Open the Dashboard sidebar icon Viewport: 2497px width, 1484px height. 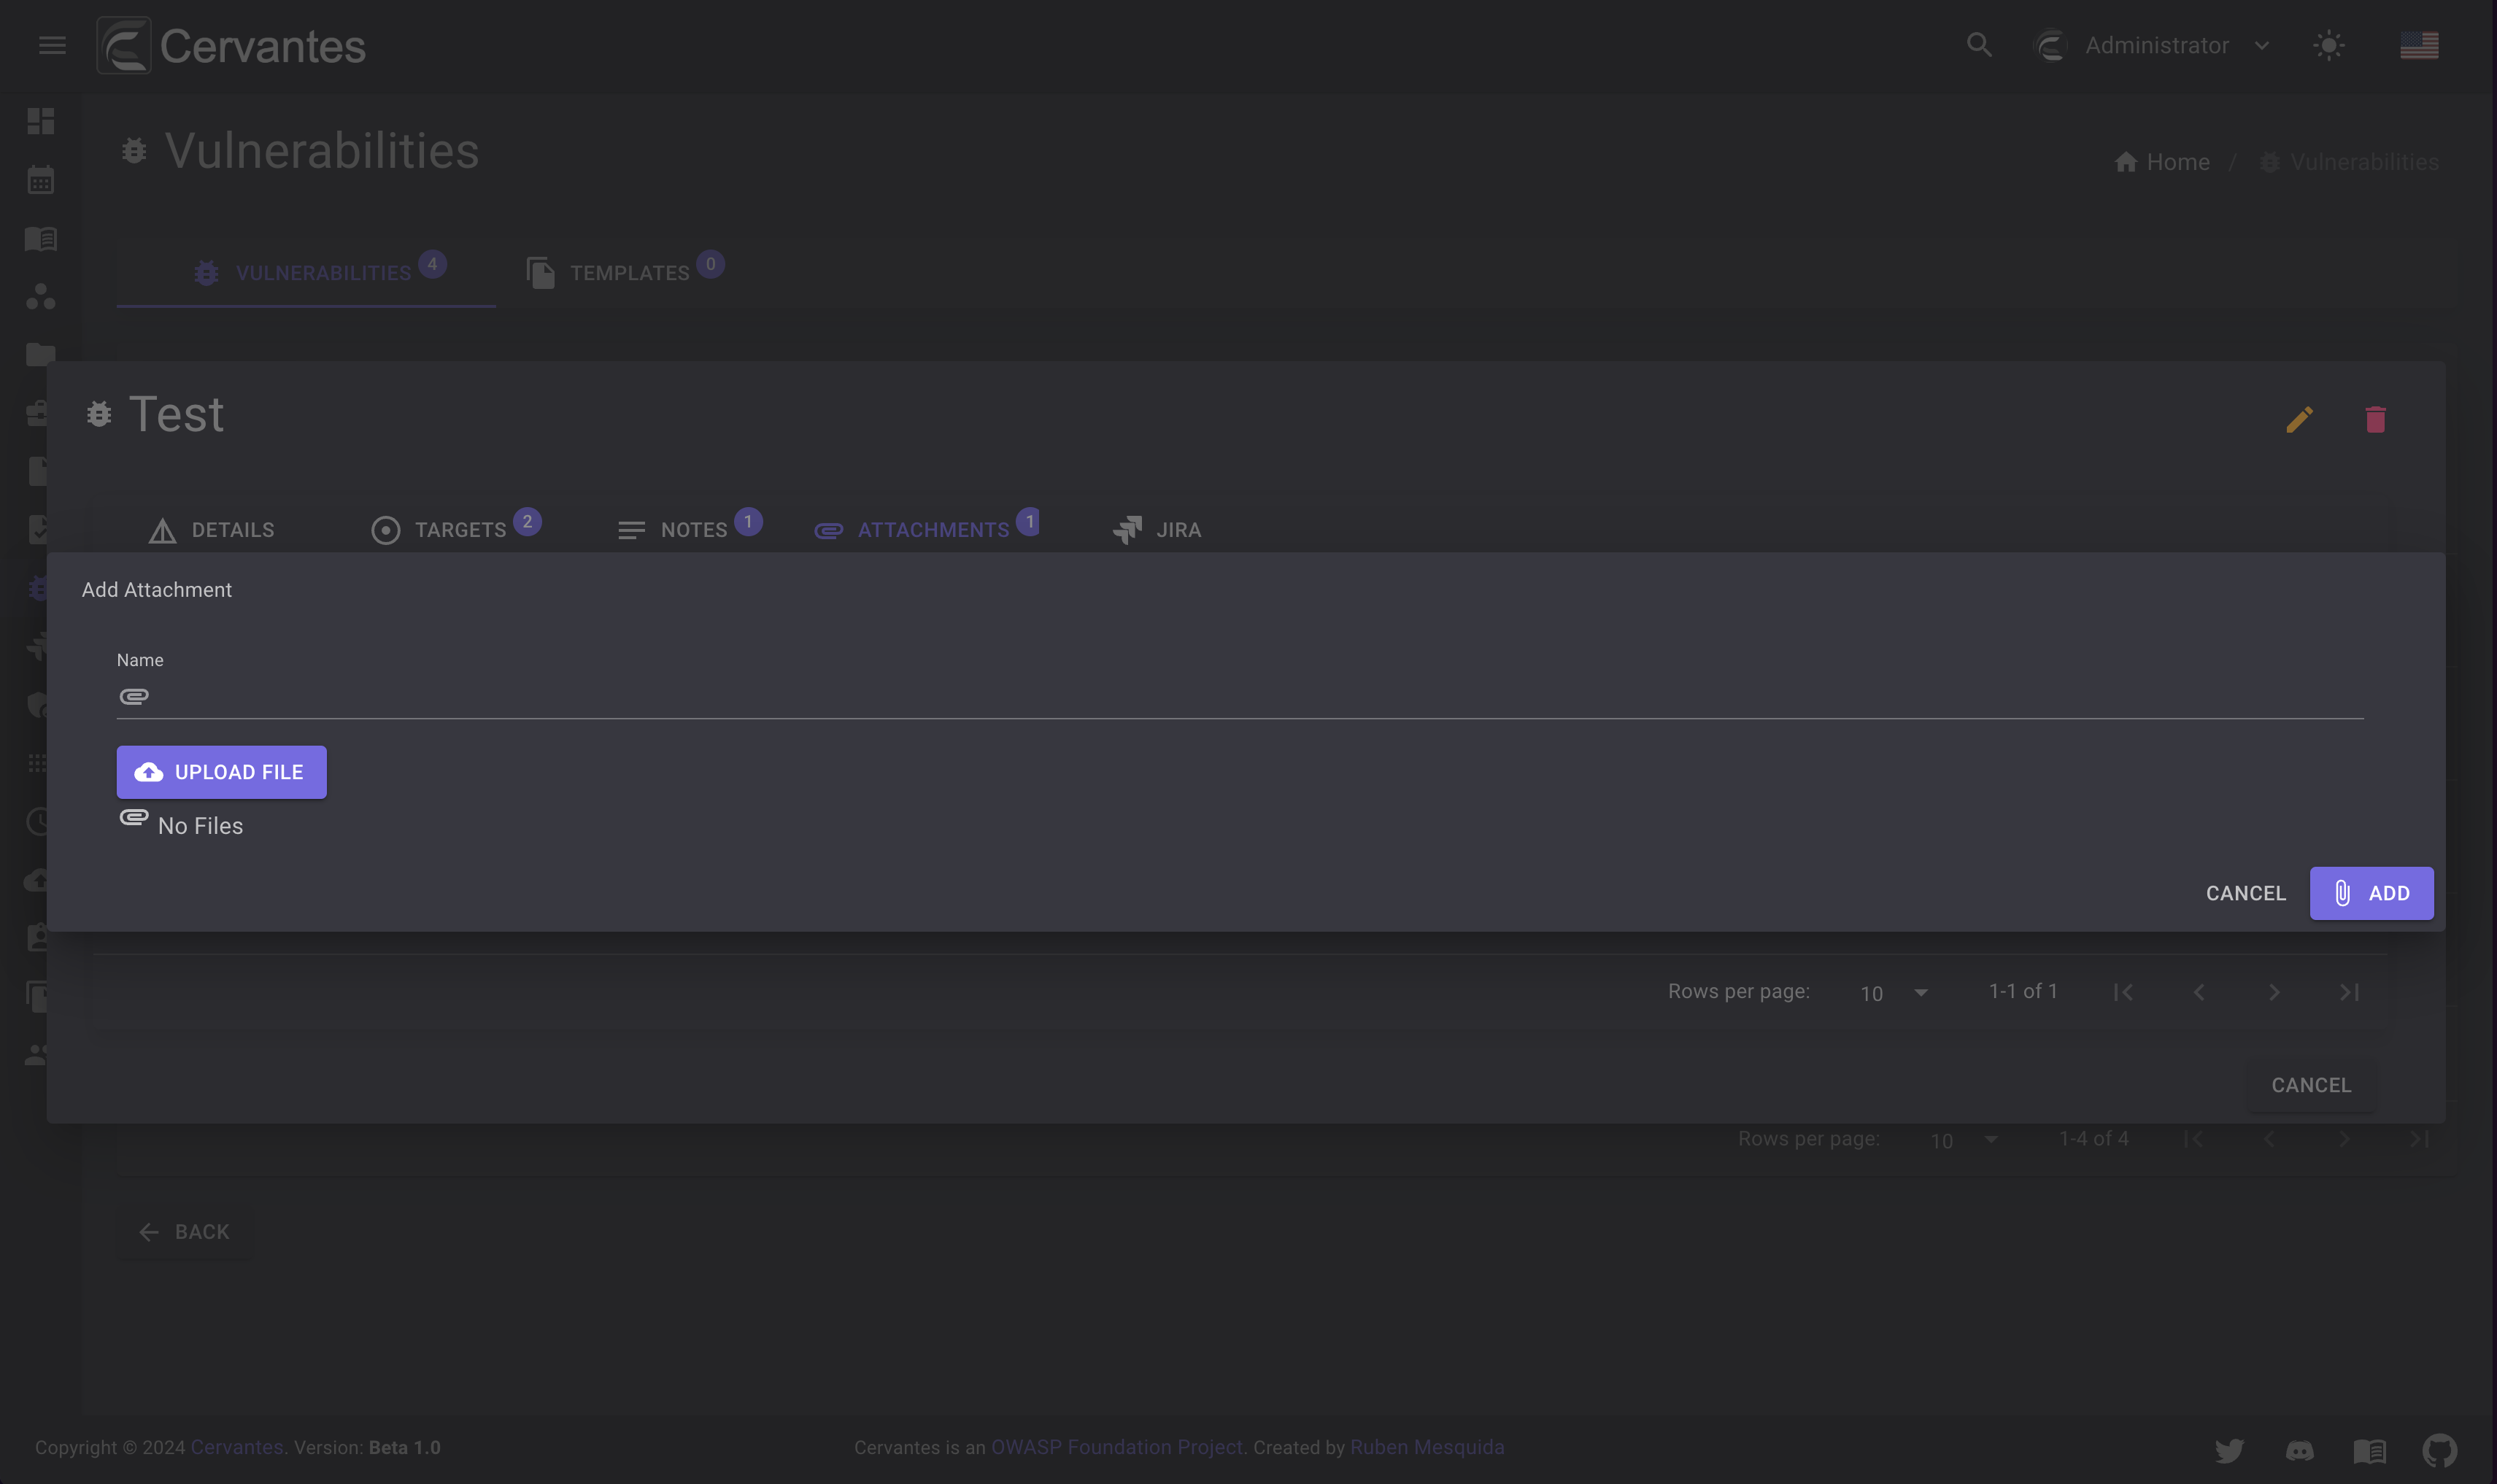[41, 121]
